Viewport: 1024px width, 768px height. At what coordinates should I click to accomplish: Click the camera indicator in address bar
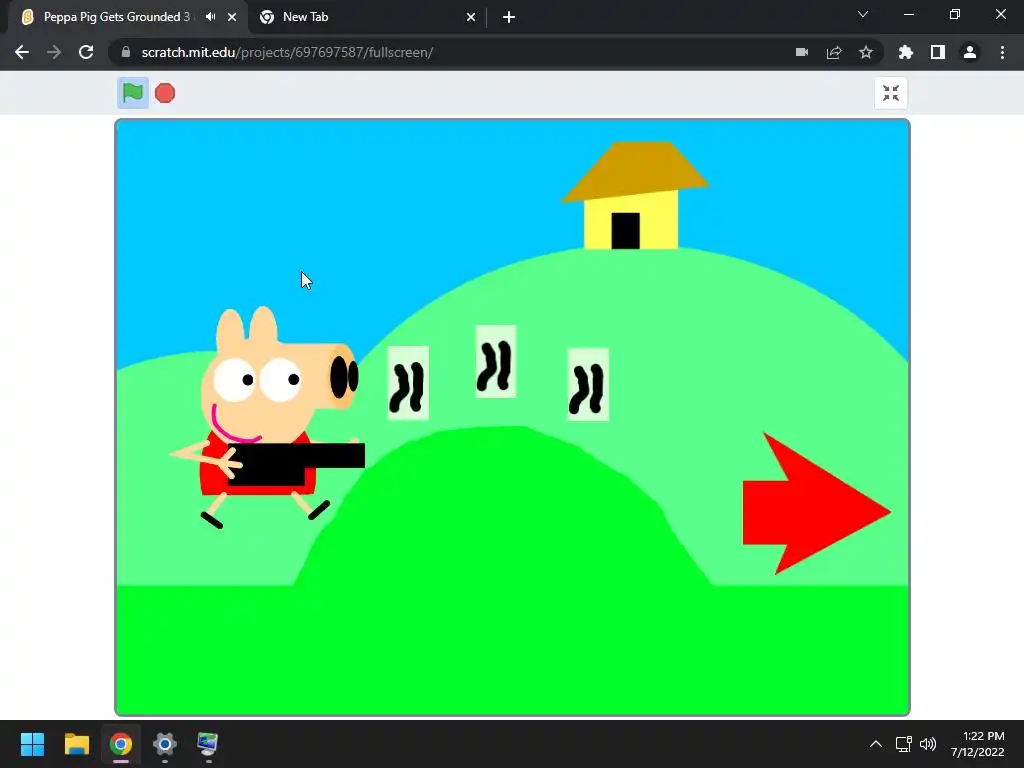pyautogui.click(x=802, y=52)
